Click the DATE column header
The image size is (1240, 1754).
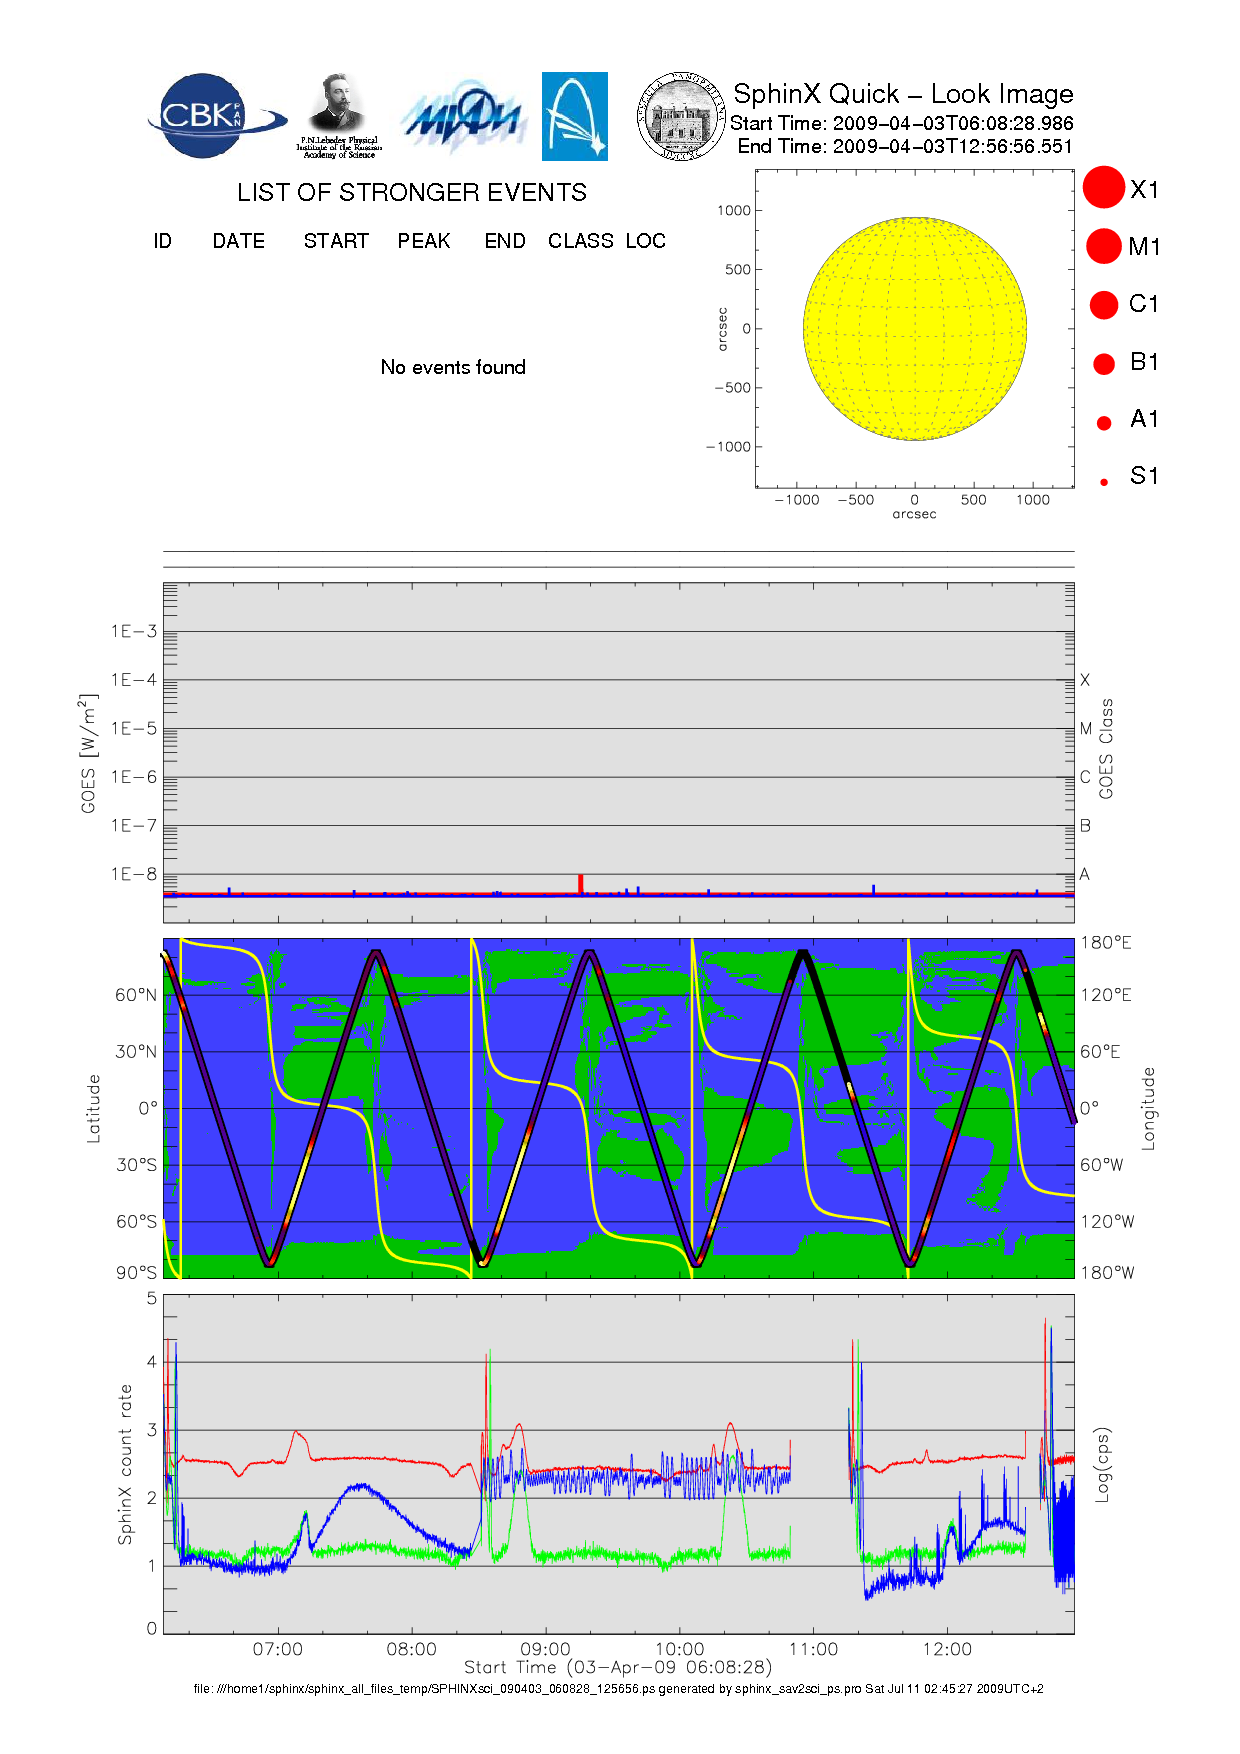(238, 241)
